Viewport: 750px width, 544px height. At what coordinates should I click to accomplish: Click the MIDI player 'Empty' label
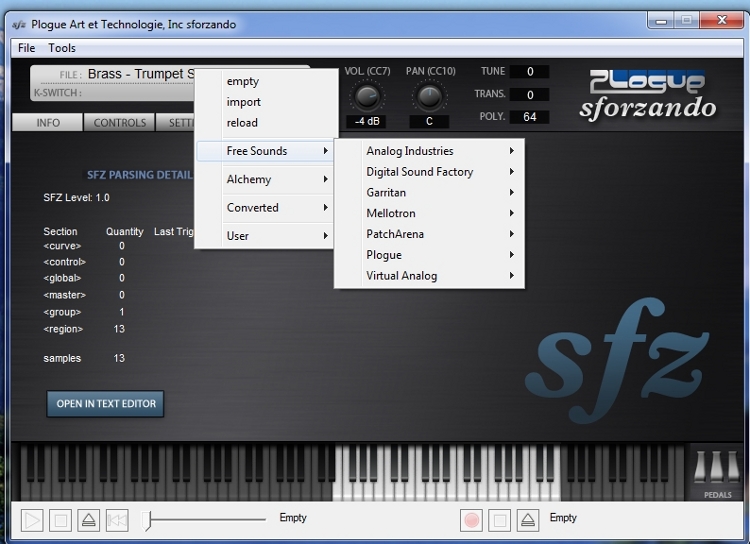[x=293, y=518]
